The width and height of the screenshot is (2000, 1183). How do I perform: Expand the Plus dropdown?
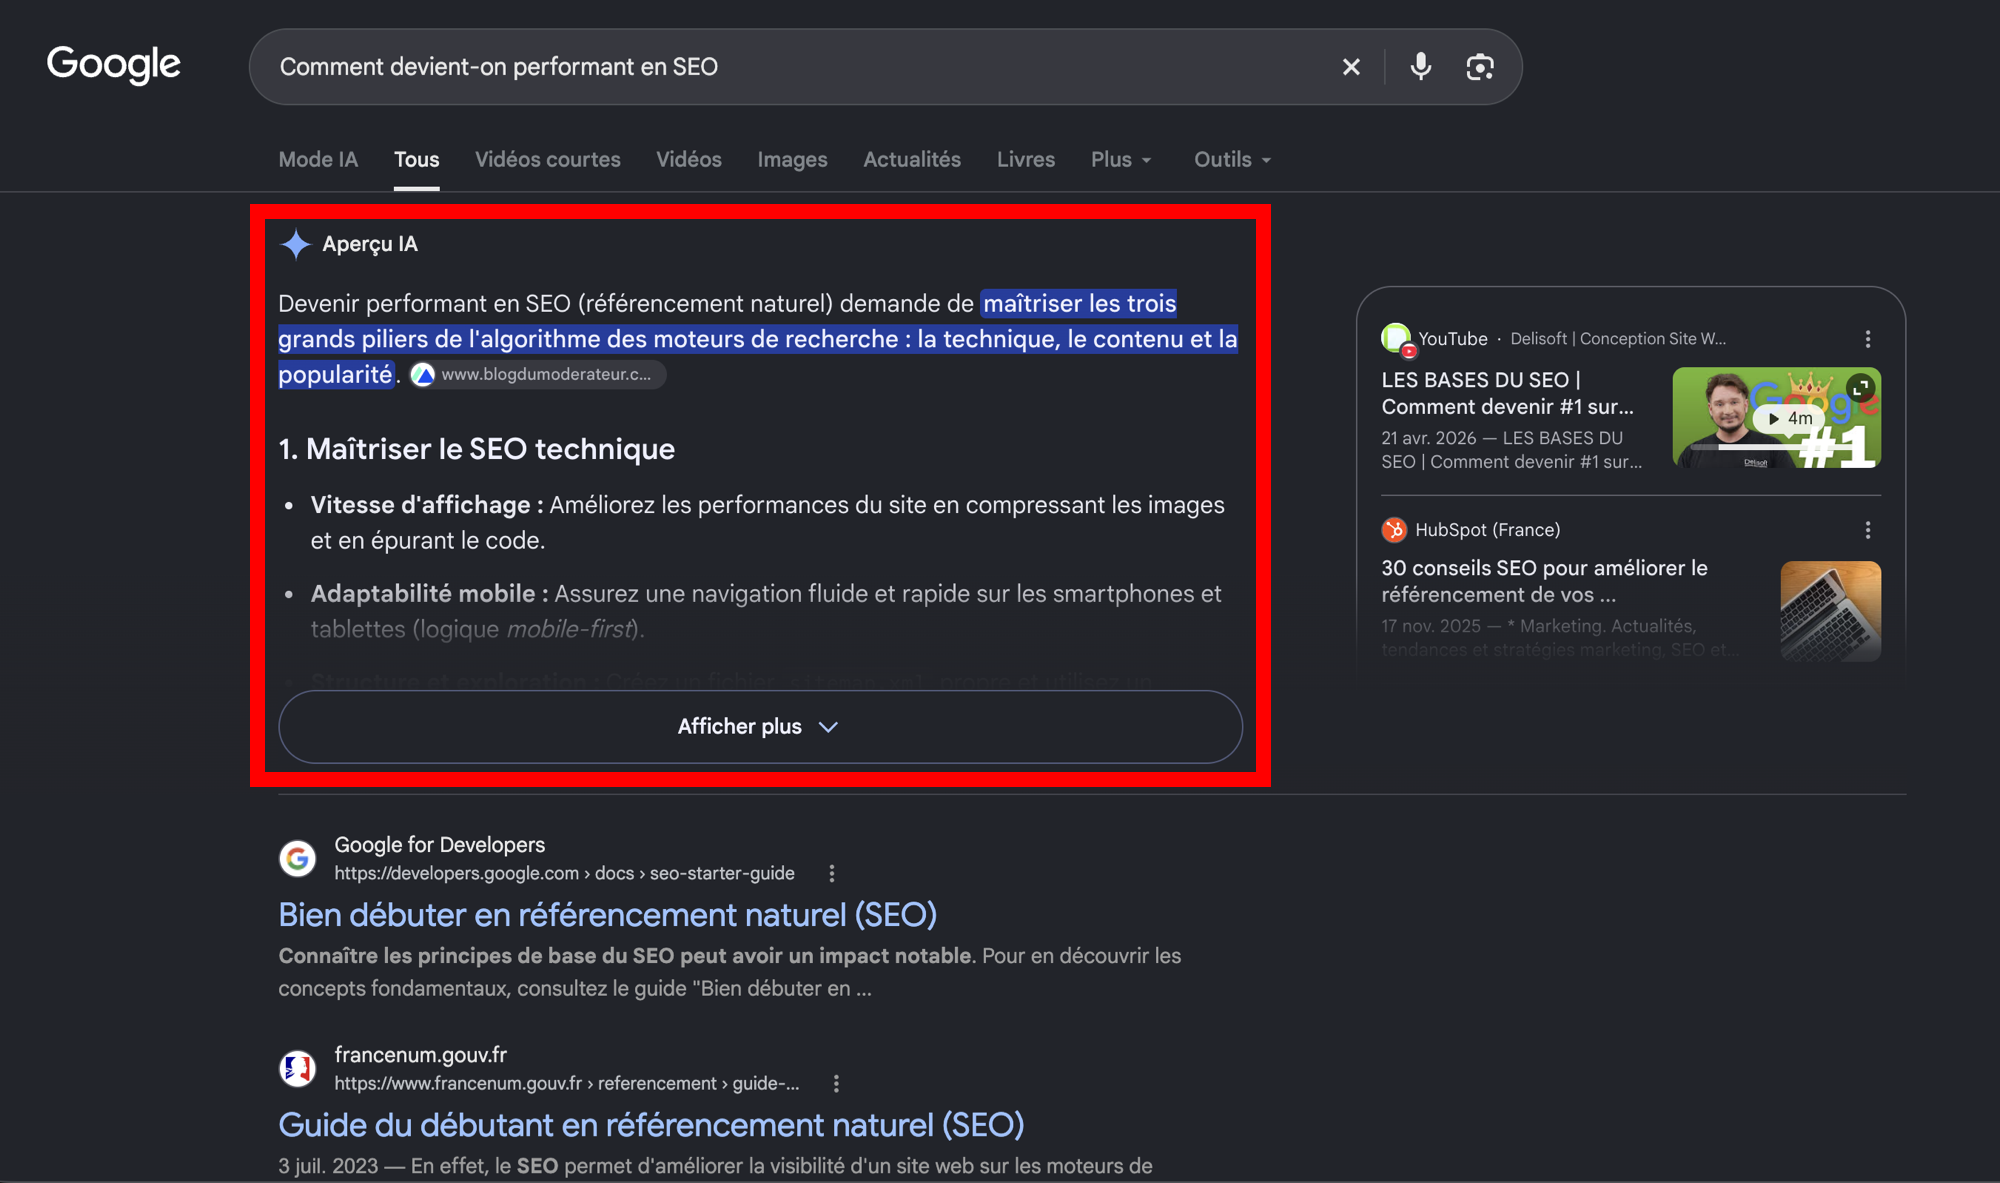(x=1121, y=160)
